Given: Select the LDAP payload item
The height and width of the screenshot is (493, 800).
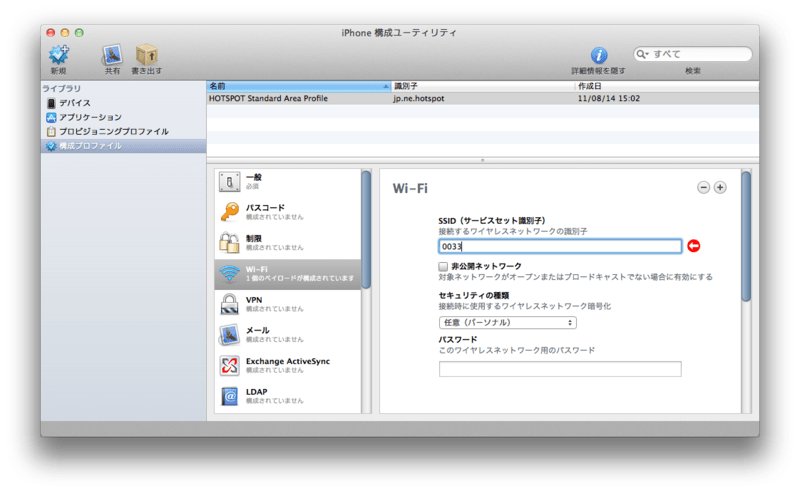Looking at the screenshot, I should pyautogui.click(x=229, y=396).
